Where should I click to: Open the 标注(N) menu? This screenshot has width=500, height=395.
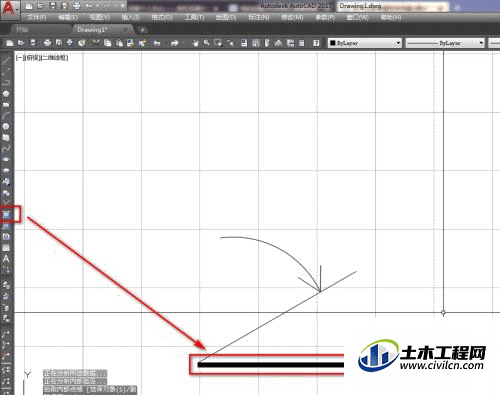[259, 17]
